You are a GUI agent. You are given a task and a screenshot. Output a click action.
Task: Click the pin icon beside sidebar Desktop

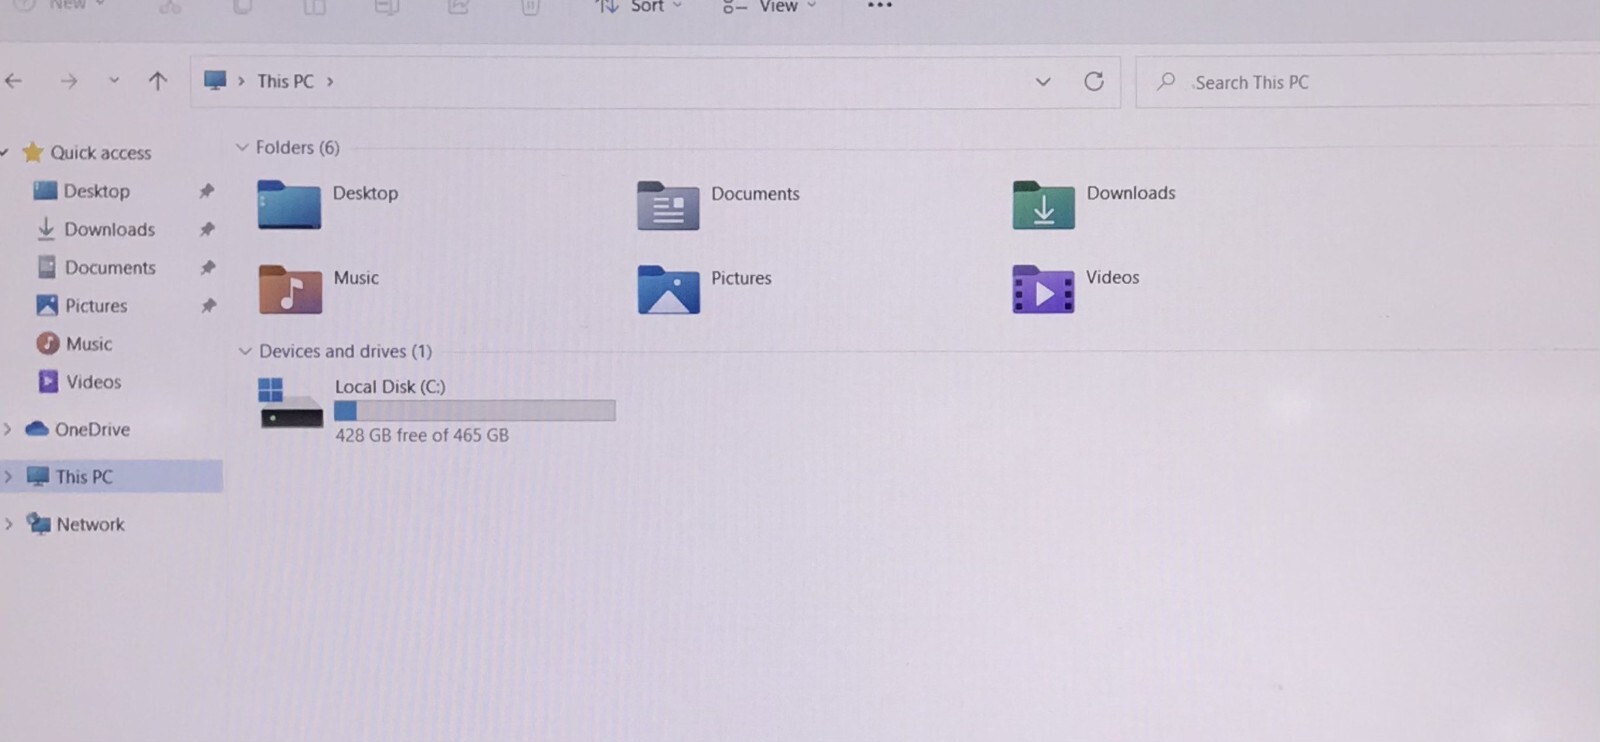[x=207, y=191]
